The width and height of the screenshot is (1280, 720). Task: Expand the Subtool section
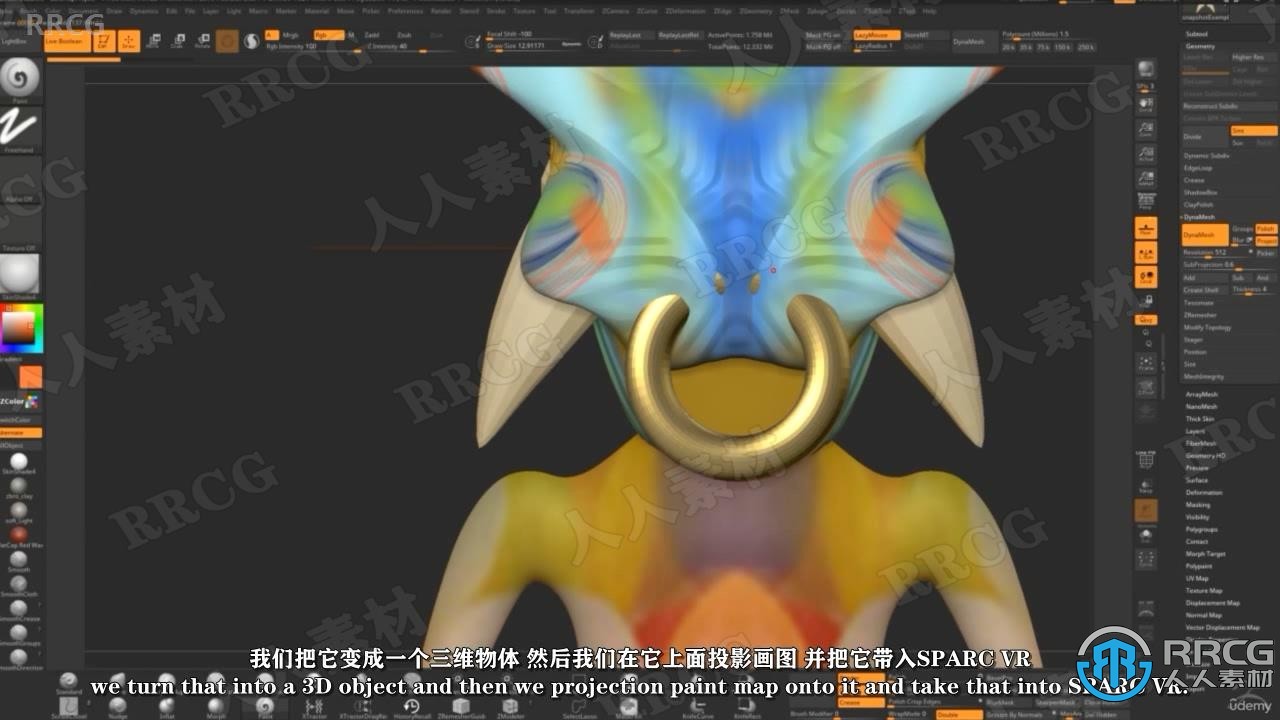tap(1196, 34)
